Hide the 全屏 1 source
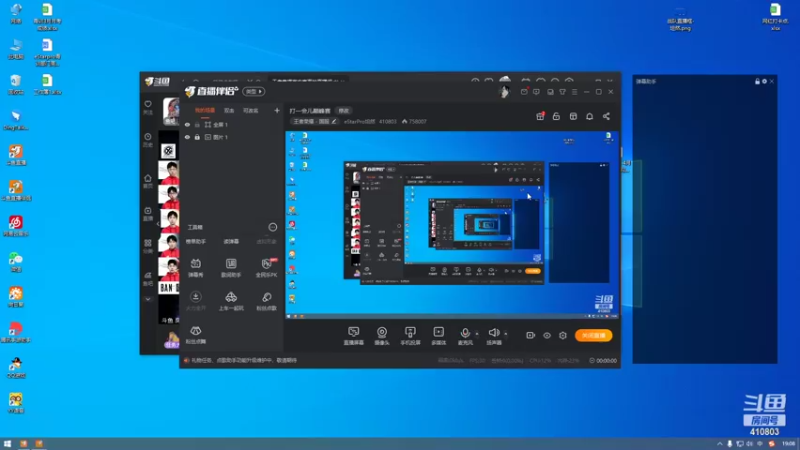The image size is (800, 450). coord(187,124)
